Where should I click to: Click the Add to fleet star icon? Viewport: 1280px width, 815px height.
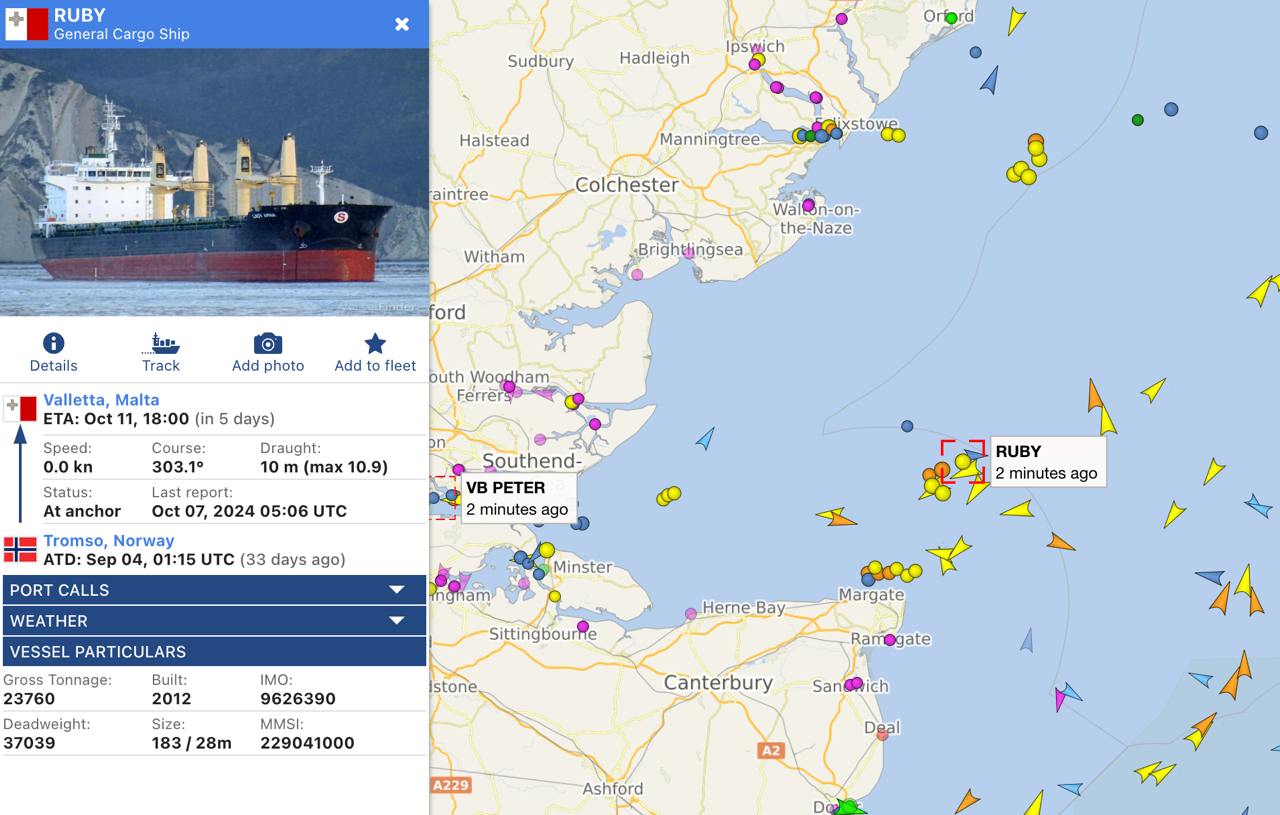[x=375, y=344]
